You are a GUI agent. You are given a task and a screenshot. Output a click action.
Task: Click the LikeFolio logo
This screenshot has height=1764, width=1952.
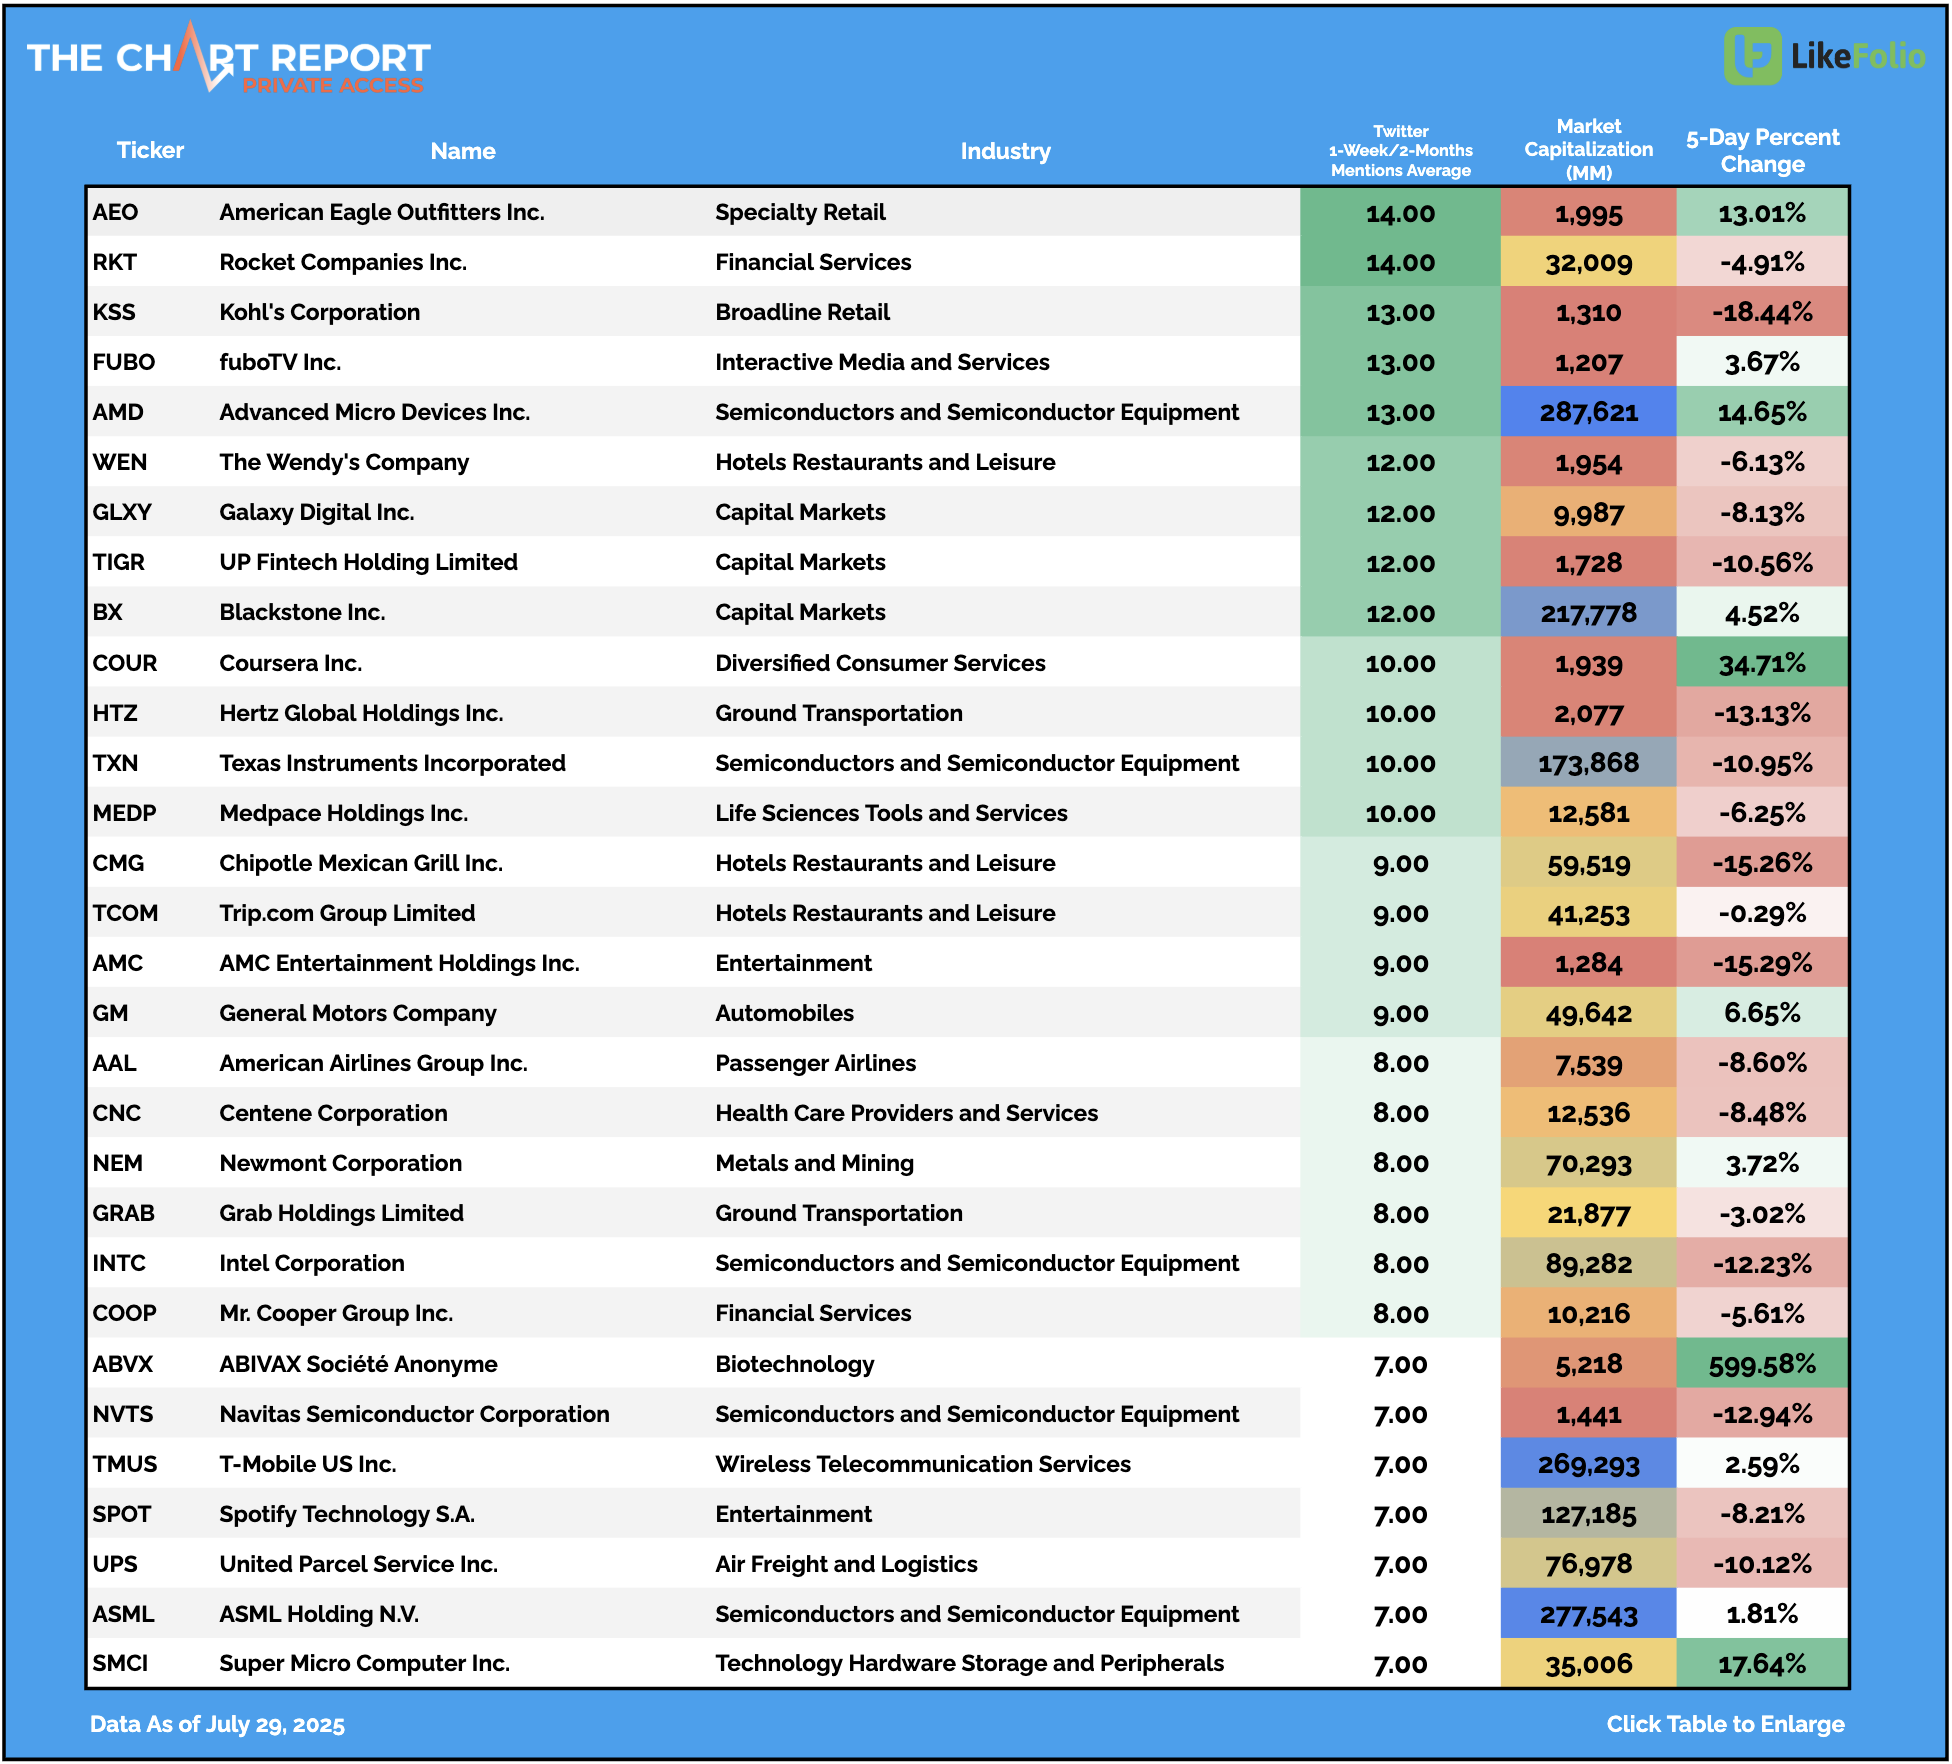[1824, 56]
